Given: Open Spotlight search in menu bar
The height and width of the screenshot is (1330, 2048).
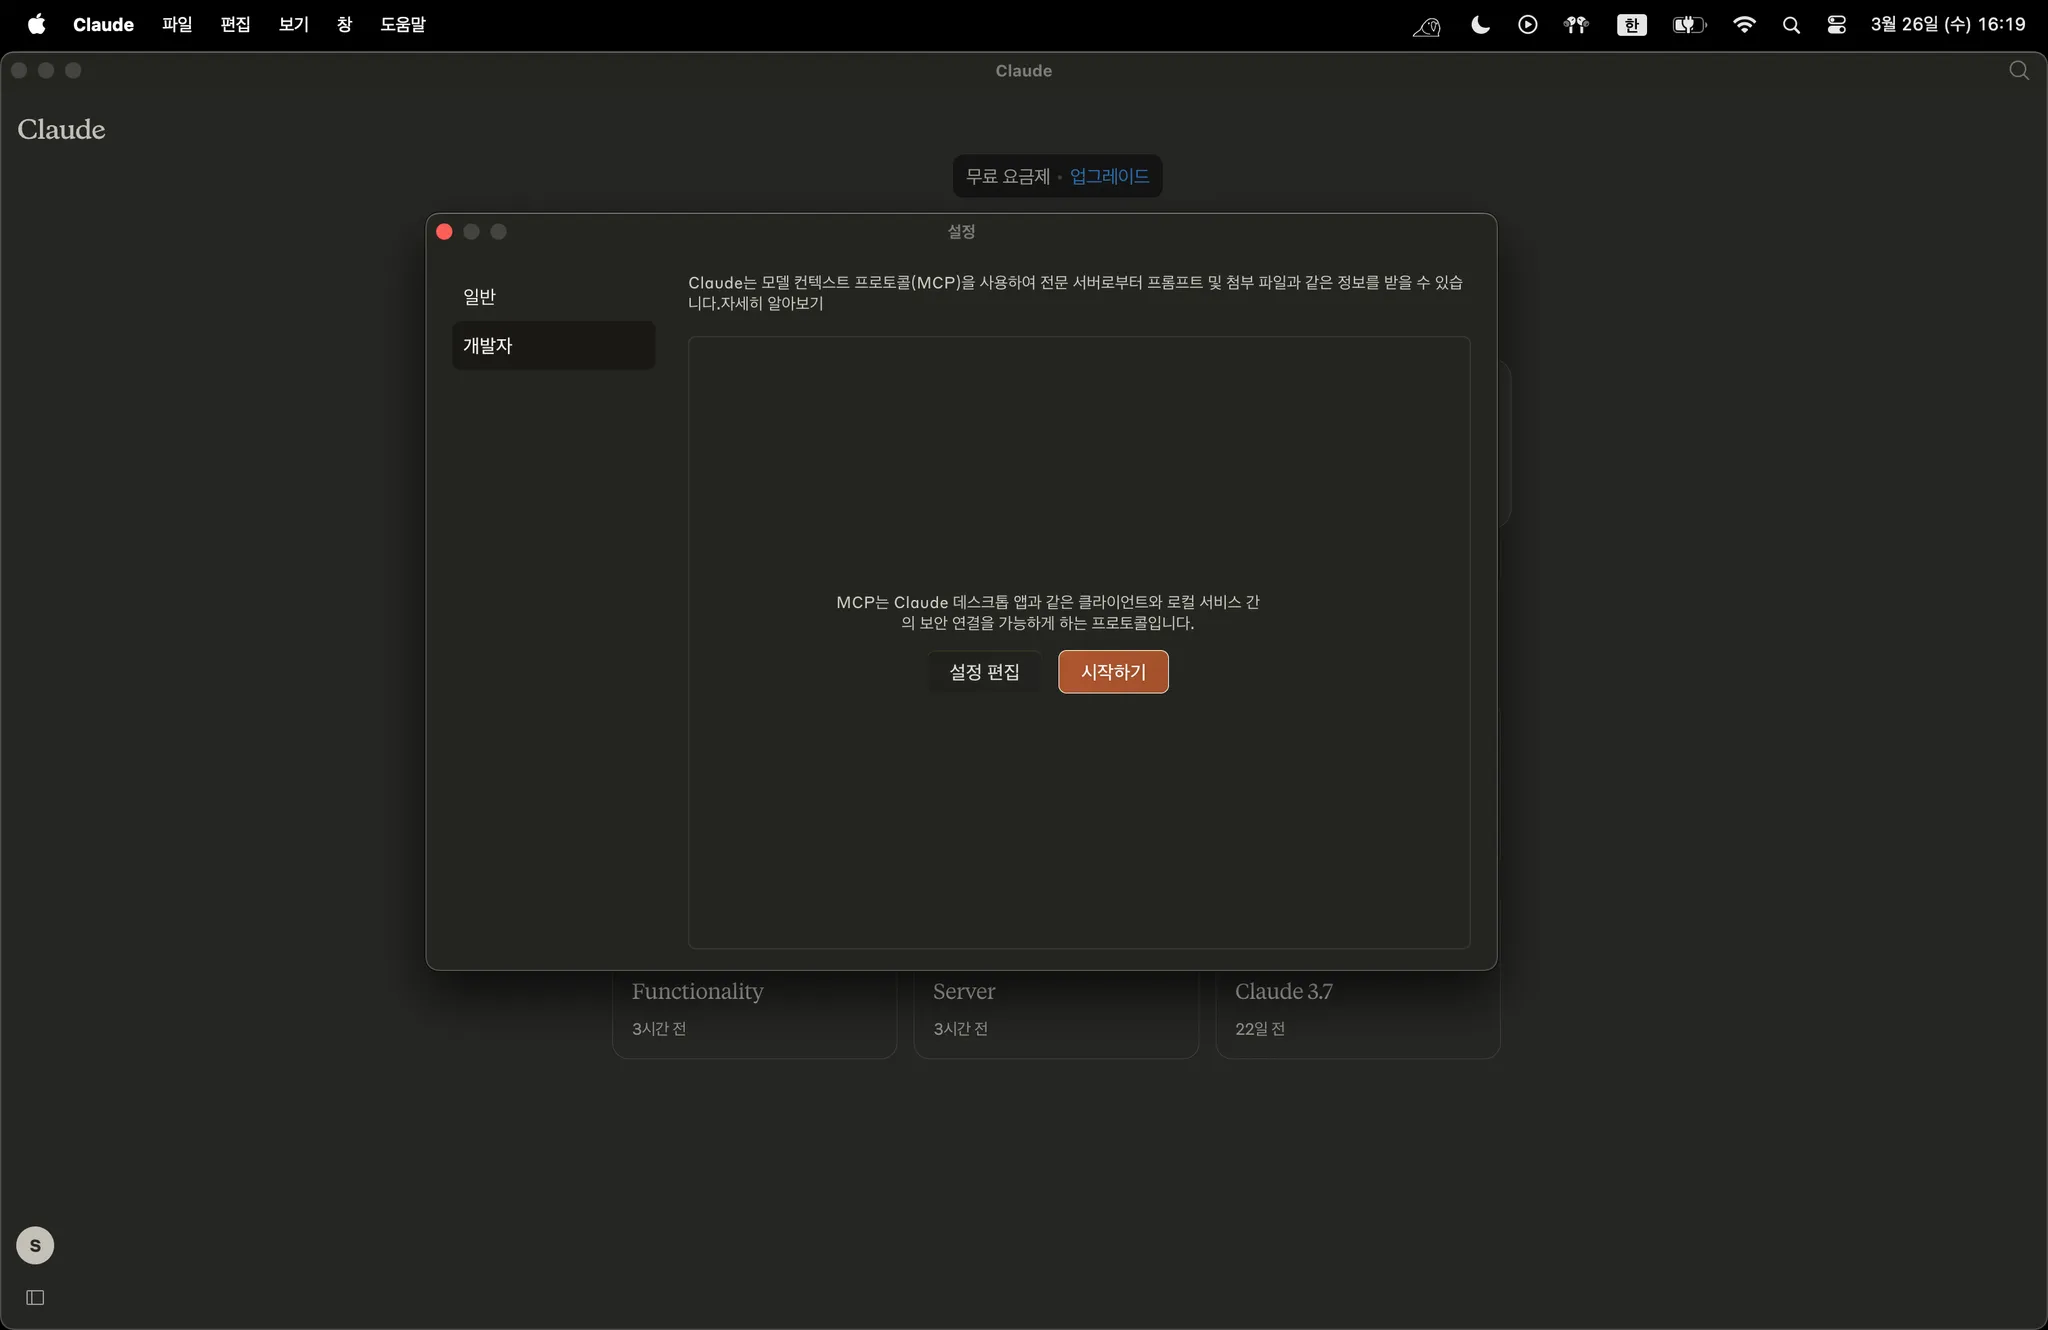Looking at the screenshot, I should click(1791, 25).
